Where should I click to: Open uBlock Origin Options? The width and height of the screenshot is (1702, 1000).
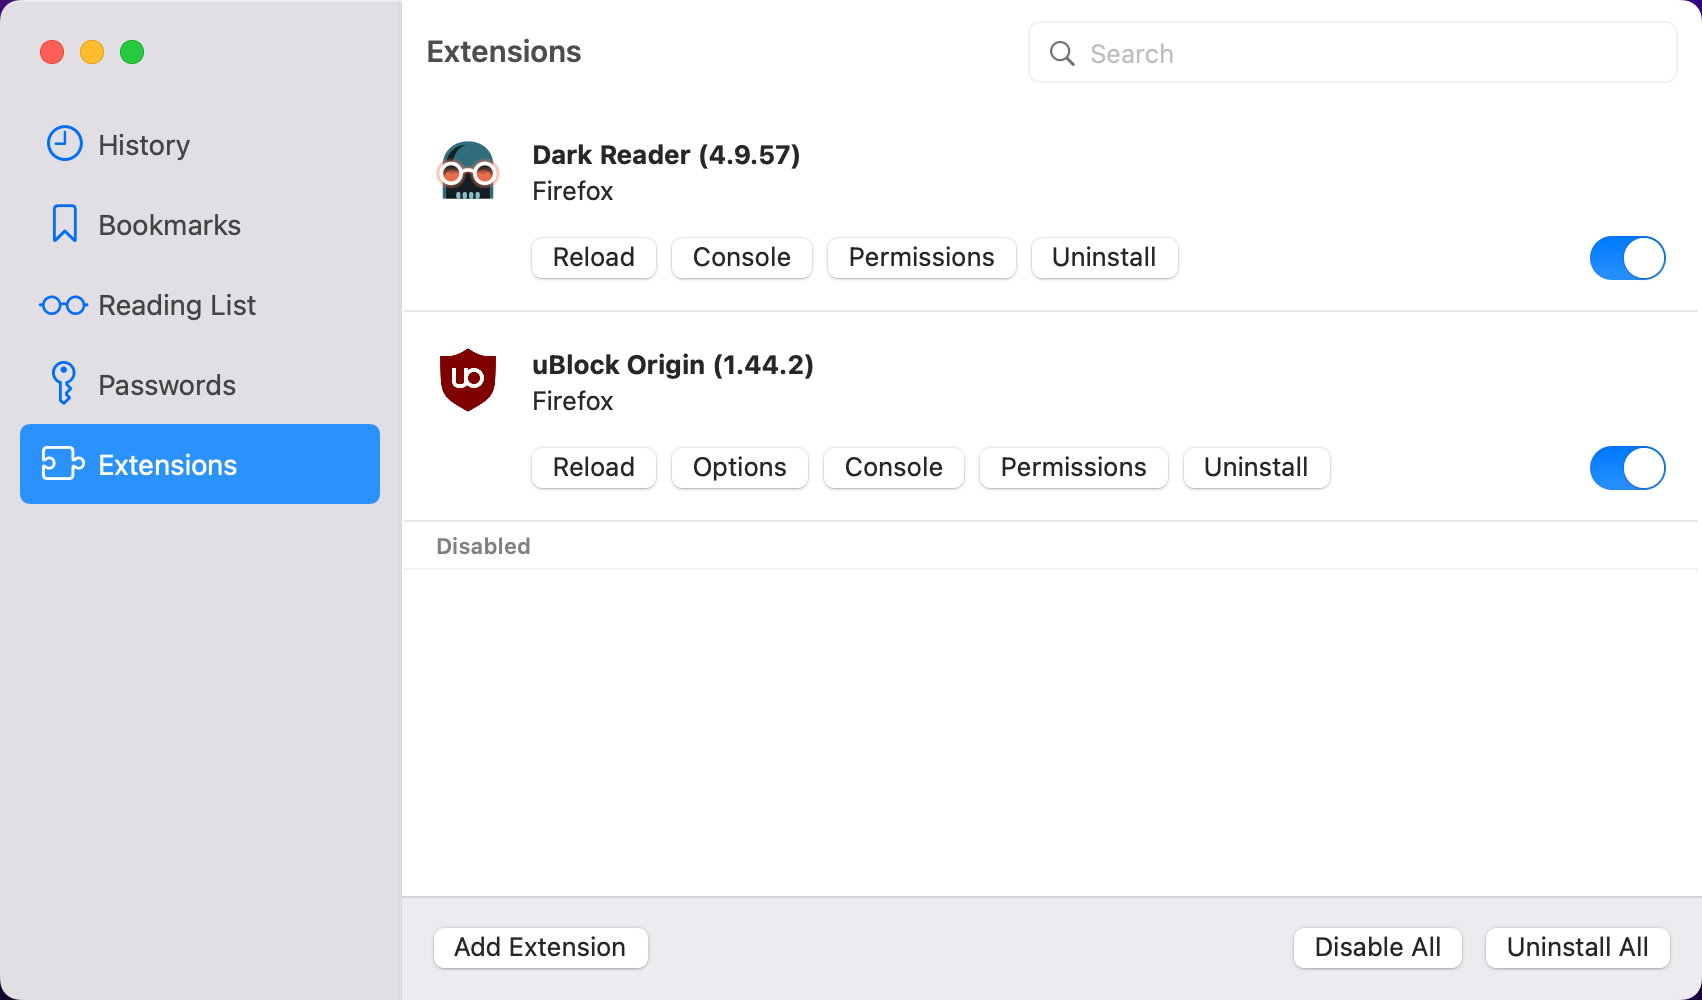pyautogui.click(x=739, y=467)
